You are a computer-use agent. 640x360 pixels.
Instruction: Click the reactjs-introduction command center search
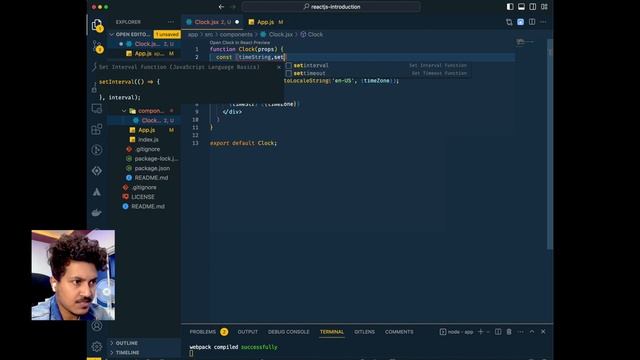click(331, 7)
